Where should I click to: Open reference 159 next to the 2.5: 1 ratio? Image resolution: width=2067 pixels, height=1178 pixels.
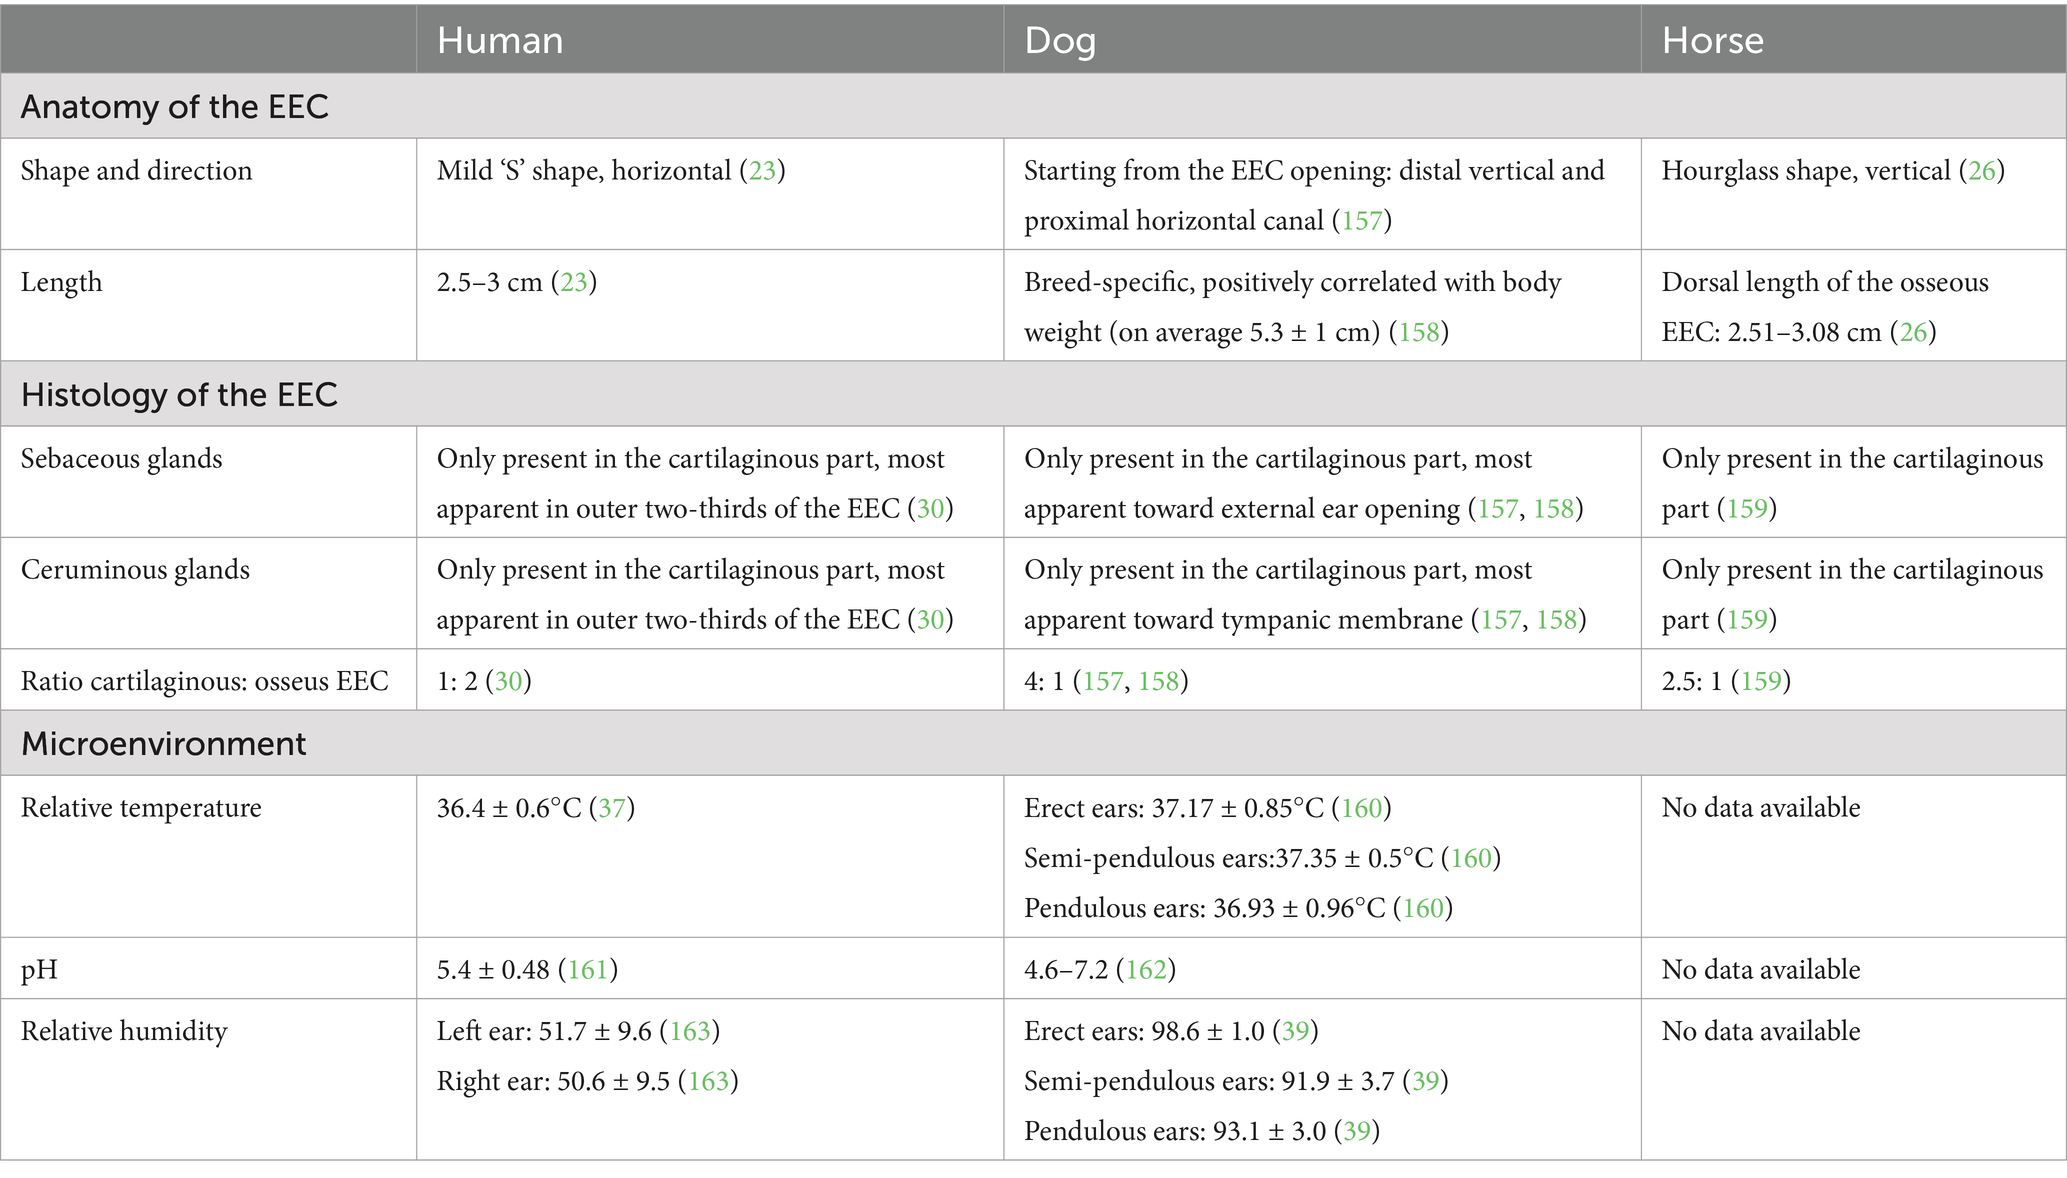point(1761,682)
